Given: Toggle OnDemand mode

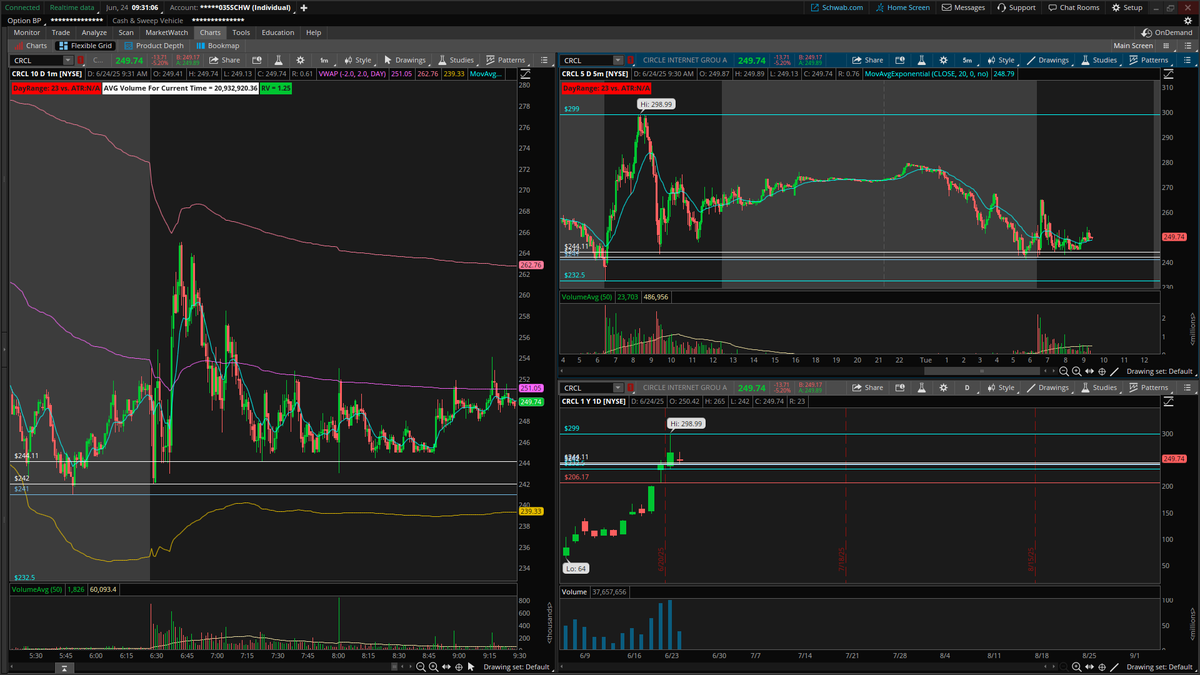Looking at the screenshot, I should coord(1168,32).
